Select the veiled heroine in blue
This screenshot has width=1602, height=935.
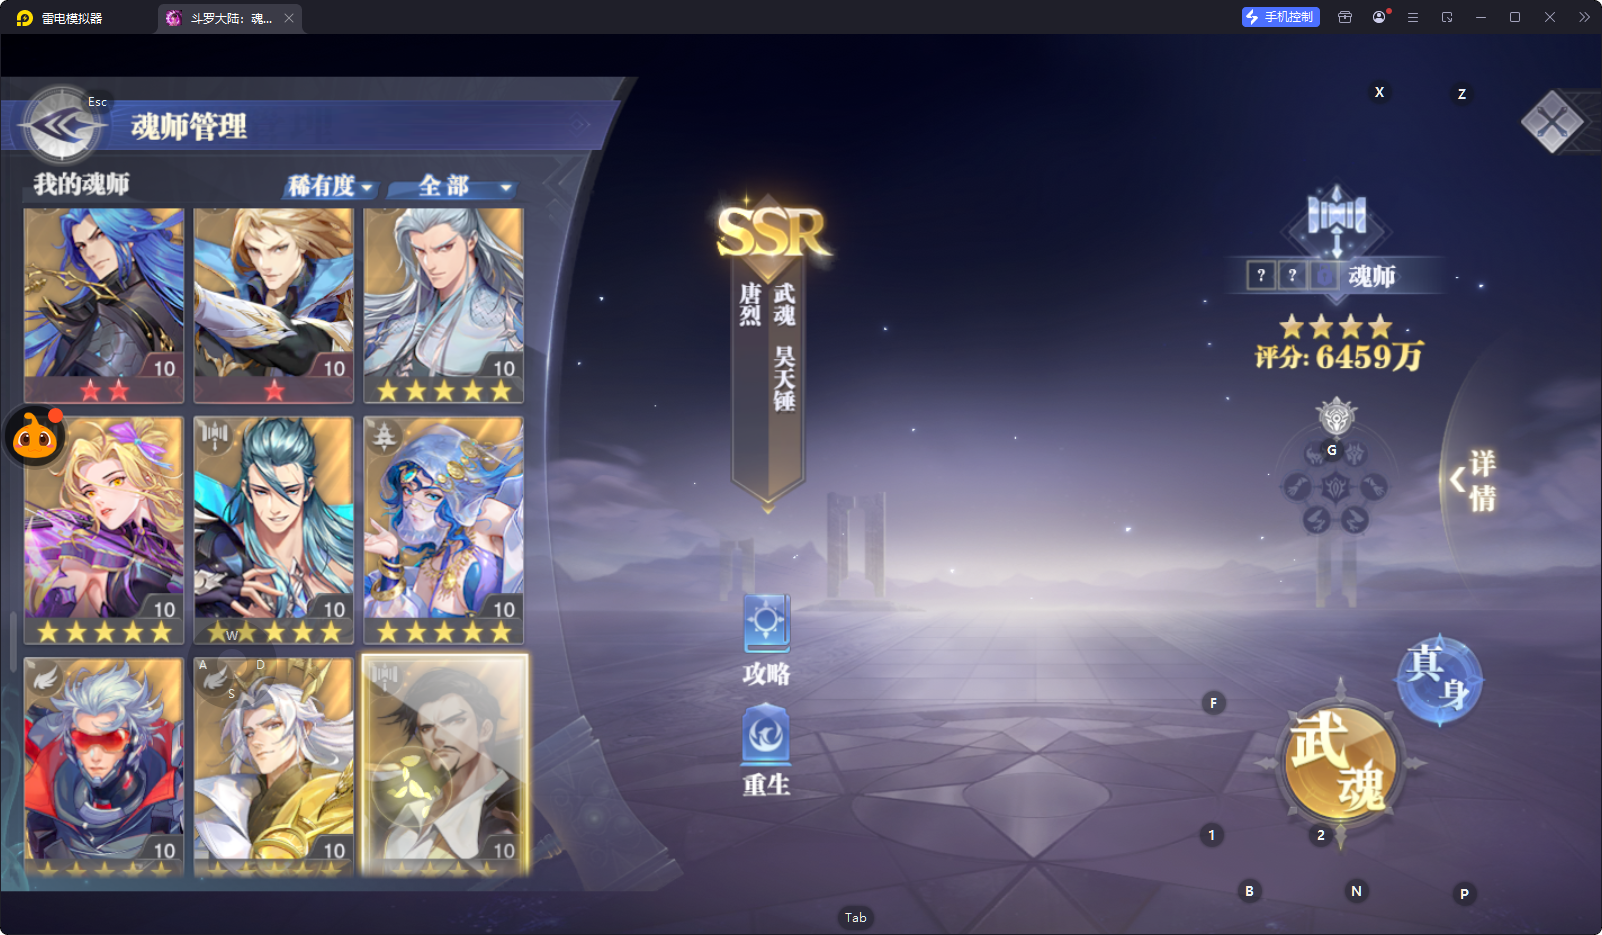click(x=444, y=530)
